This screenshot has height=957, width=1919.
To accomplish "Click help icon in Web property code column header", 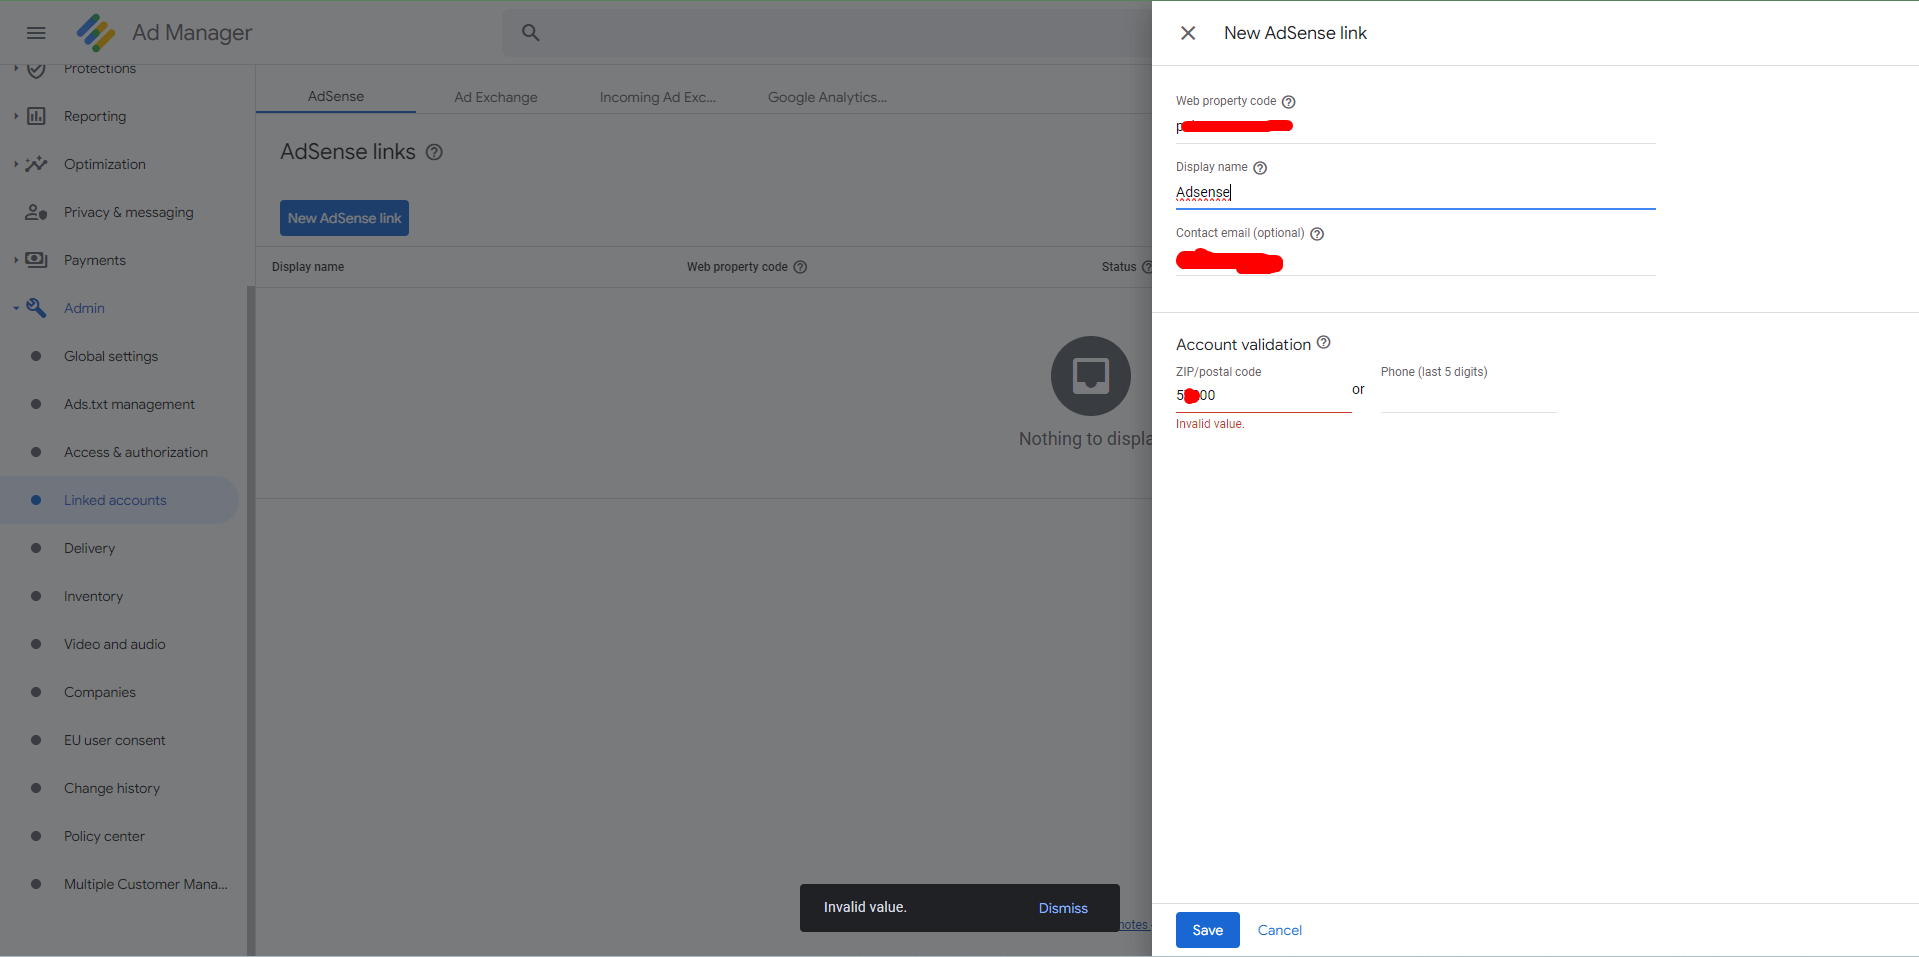I will [800, 267].
